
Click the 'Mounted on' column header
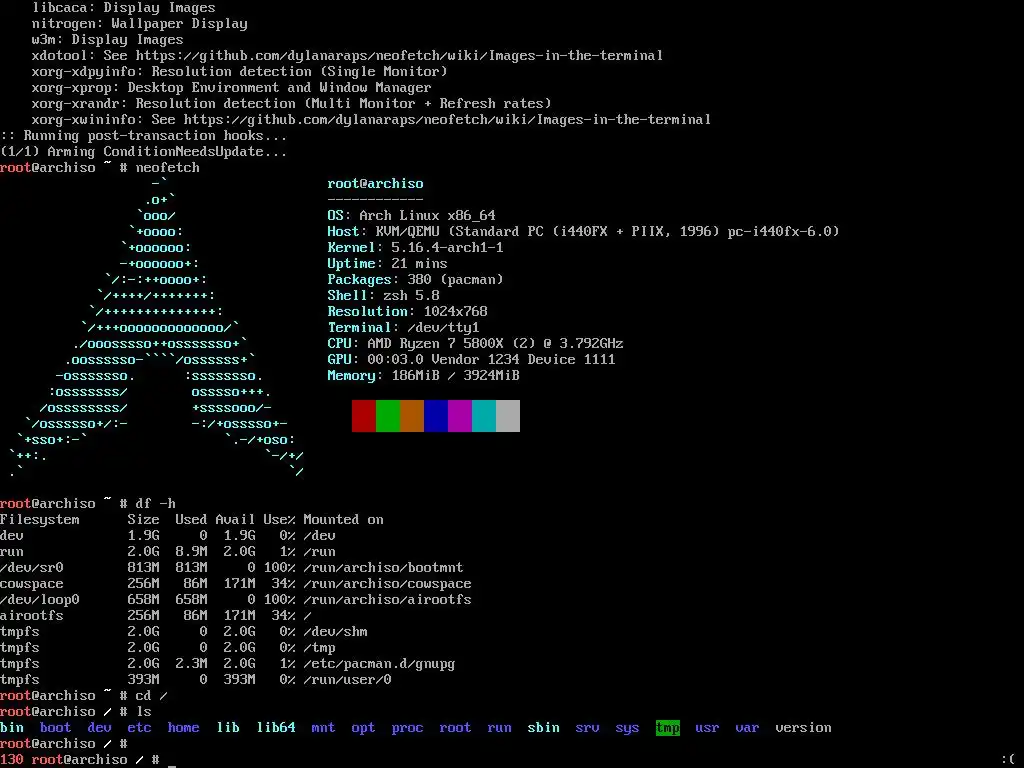tap(344, 520)
